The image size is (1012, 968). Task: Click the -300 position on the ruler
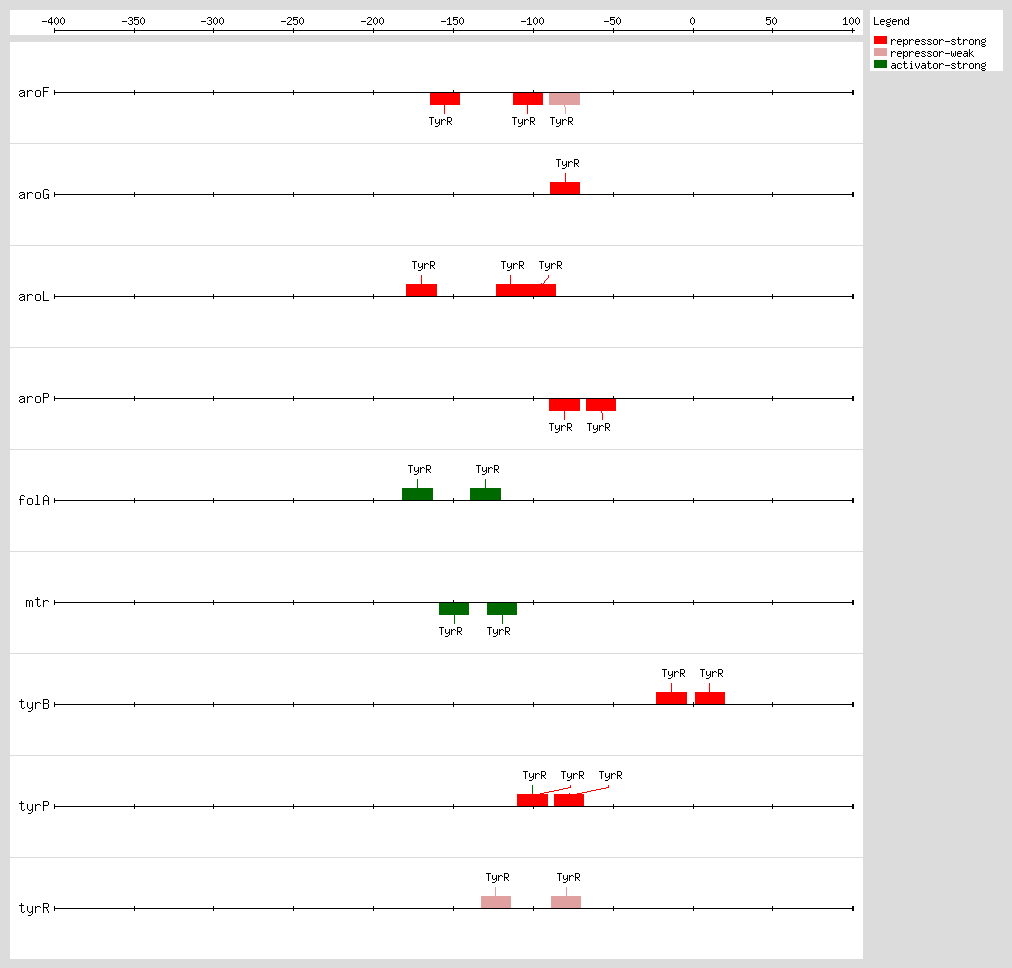[x=212, y=21]
